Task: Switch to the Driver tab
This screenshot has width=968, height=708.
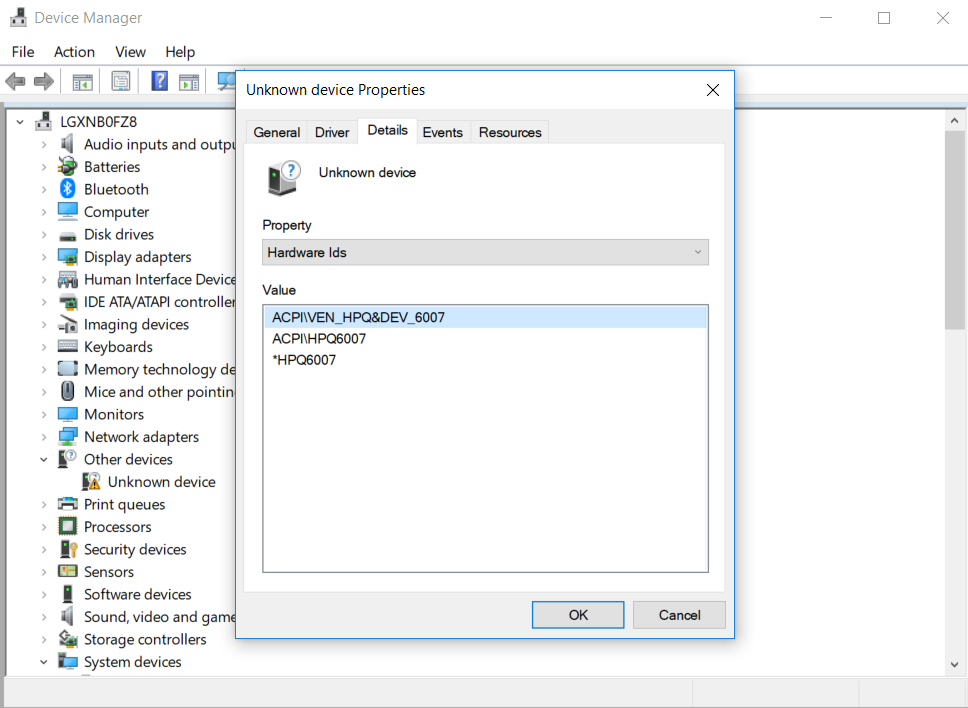Action: click(332, 132)
